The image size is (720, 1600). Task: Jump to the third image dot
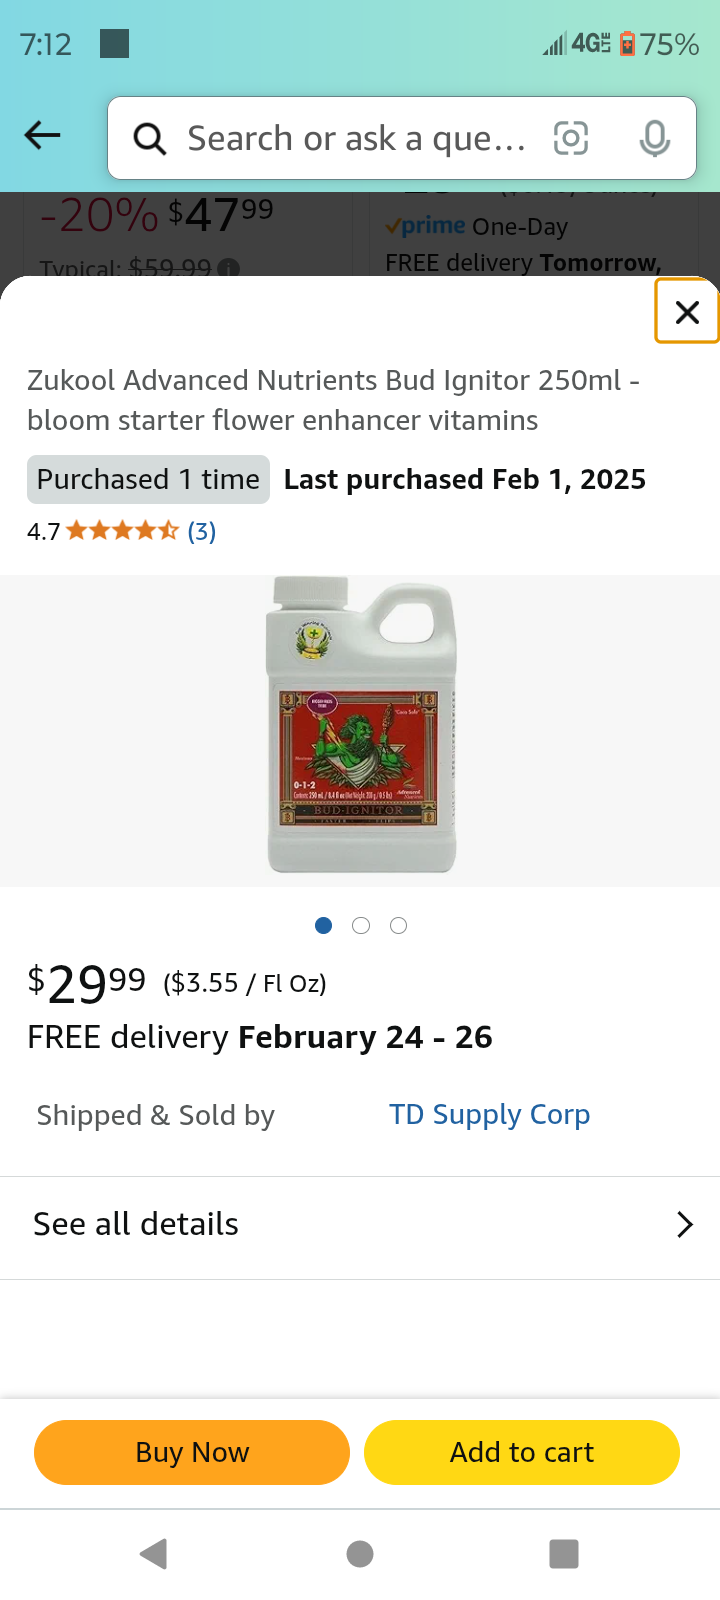click(x=398, y=926)
